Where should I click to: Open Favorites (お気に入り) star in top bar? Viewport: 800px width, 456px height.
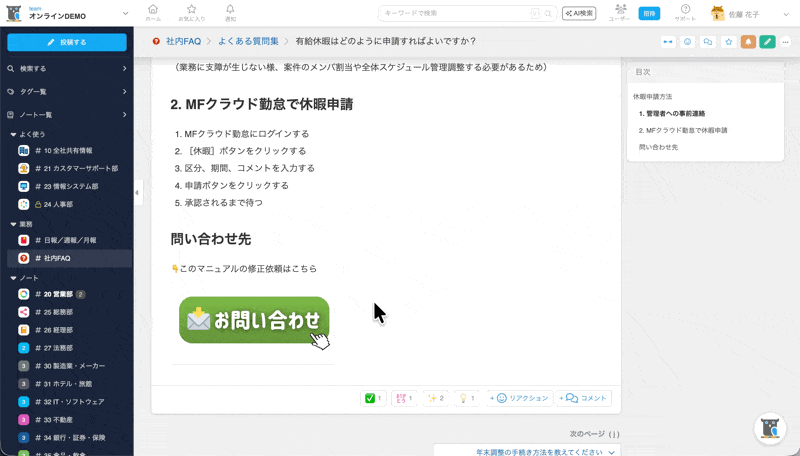(191, 12)
